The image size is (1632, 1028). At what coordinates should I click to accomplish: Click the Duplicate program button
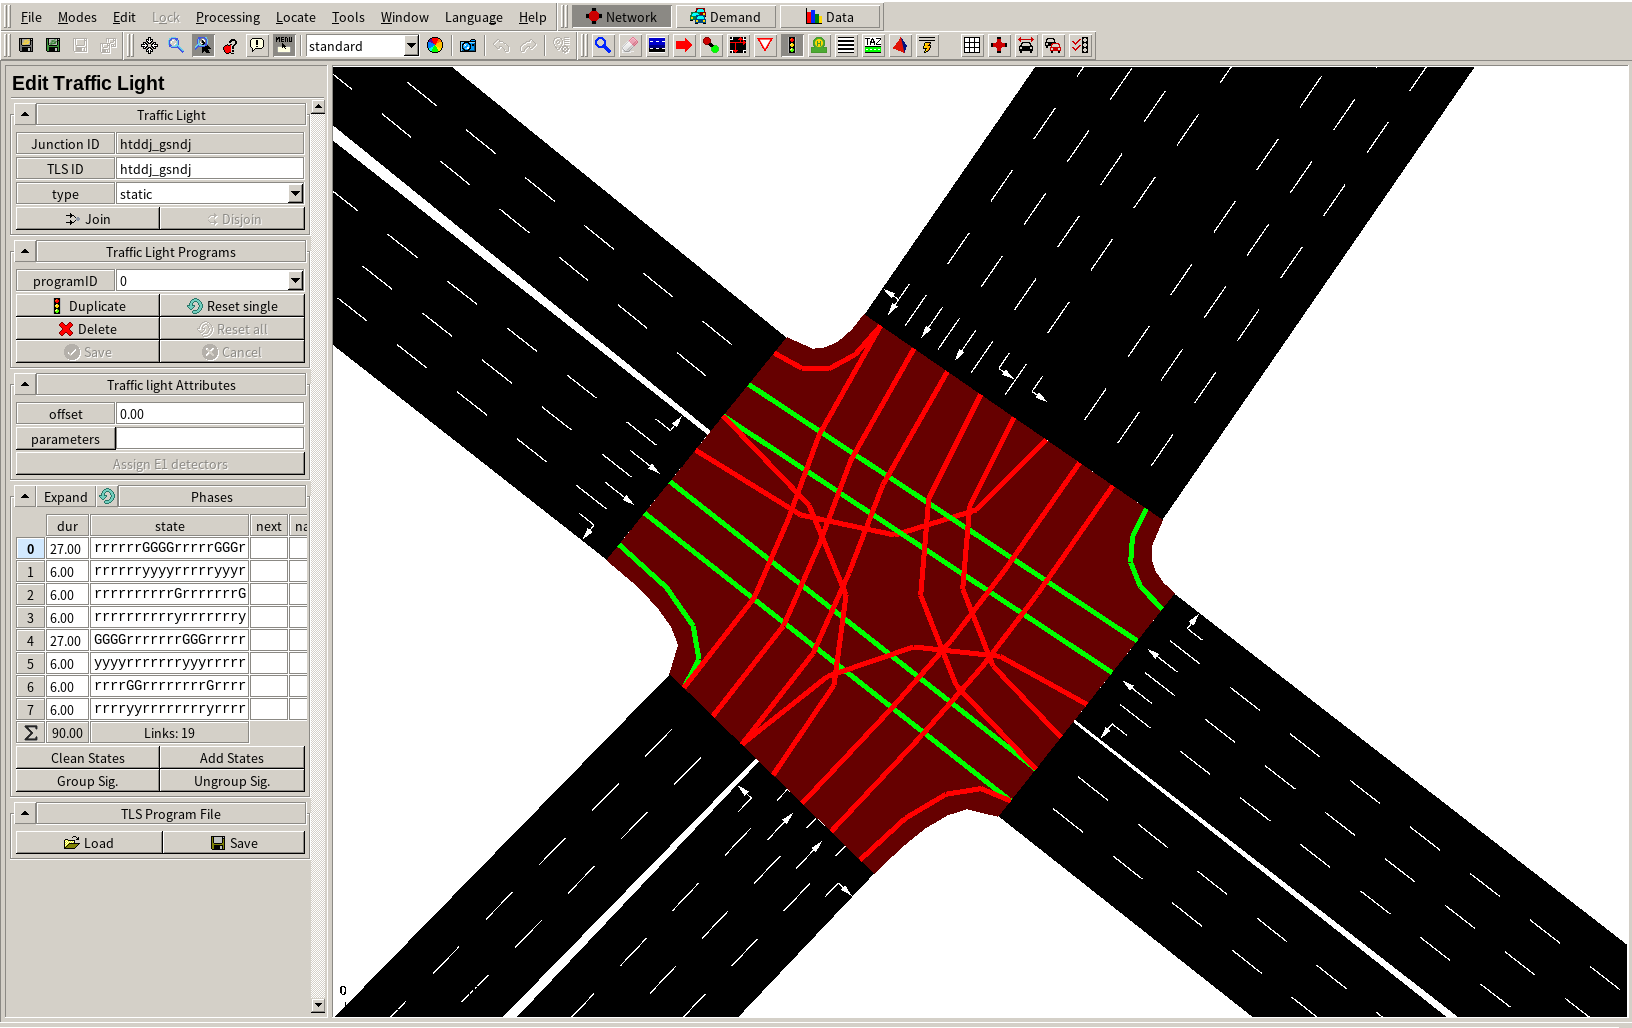[x=88, y=306]
